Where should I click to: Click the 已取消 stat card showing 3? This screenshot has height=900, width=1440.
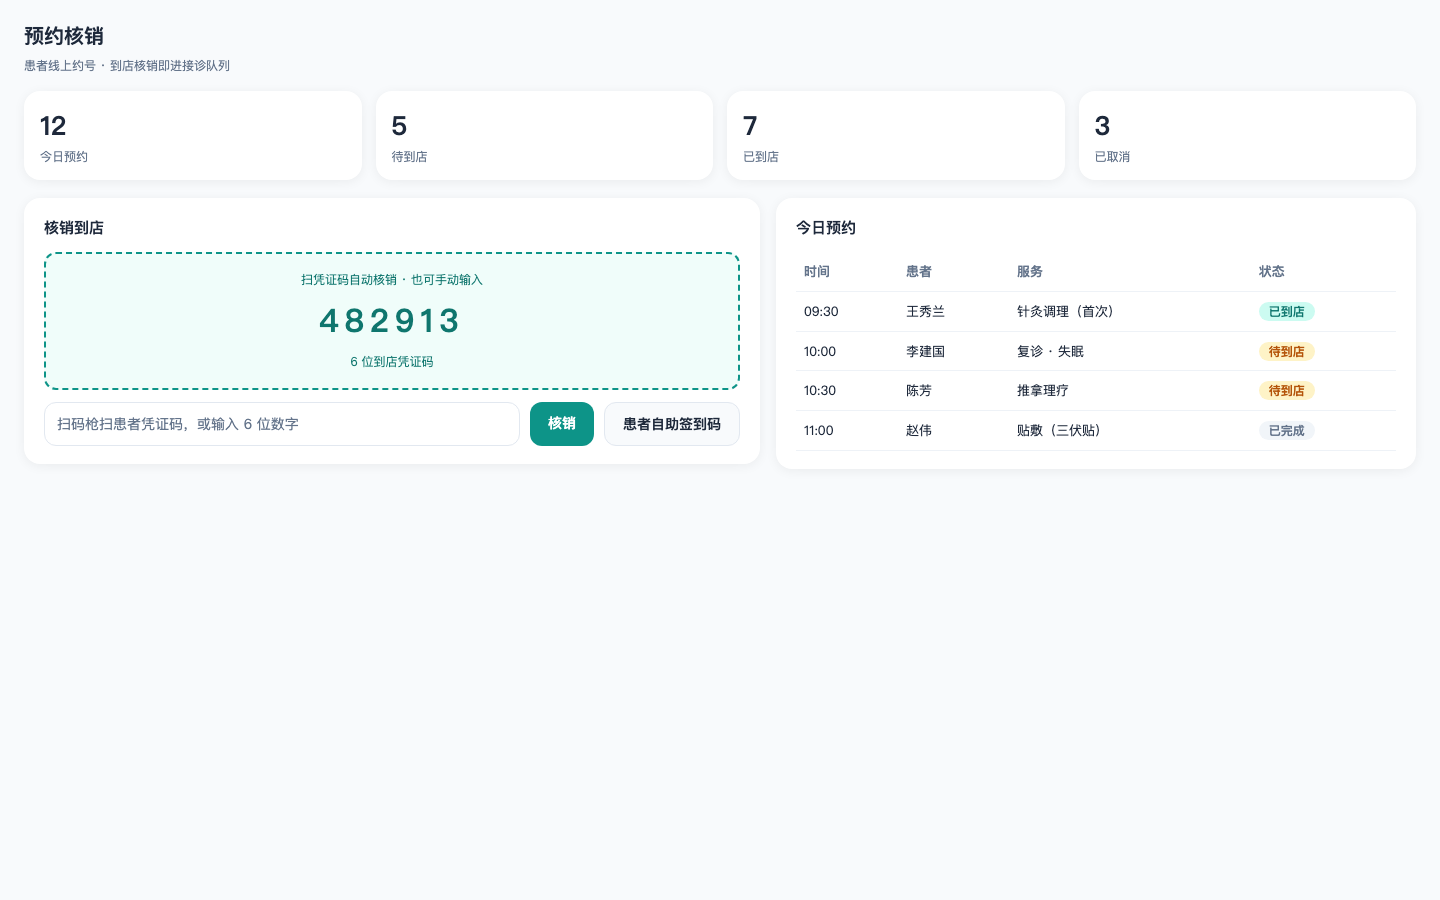pos(1247,136)
